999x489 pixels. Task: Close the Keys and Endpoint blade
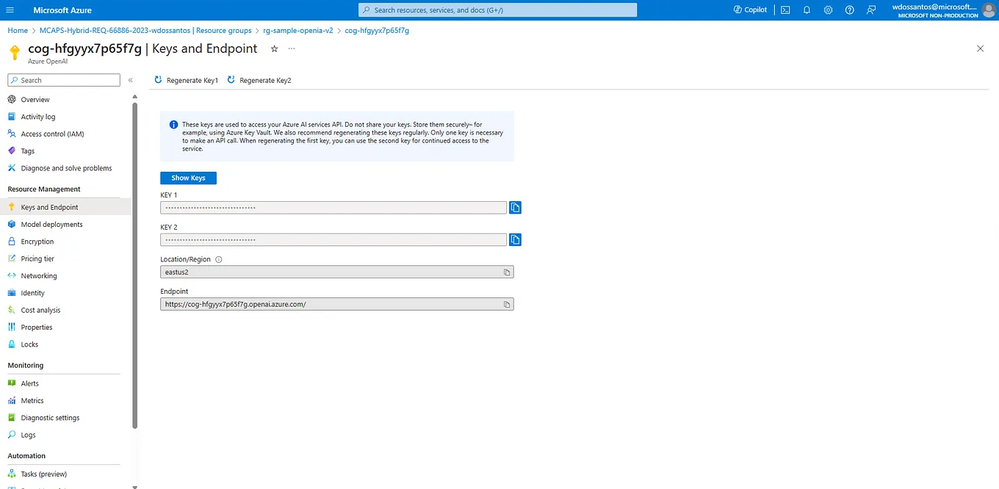tap(981, 48)
